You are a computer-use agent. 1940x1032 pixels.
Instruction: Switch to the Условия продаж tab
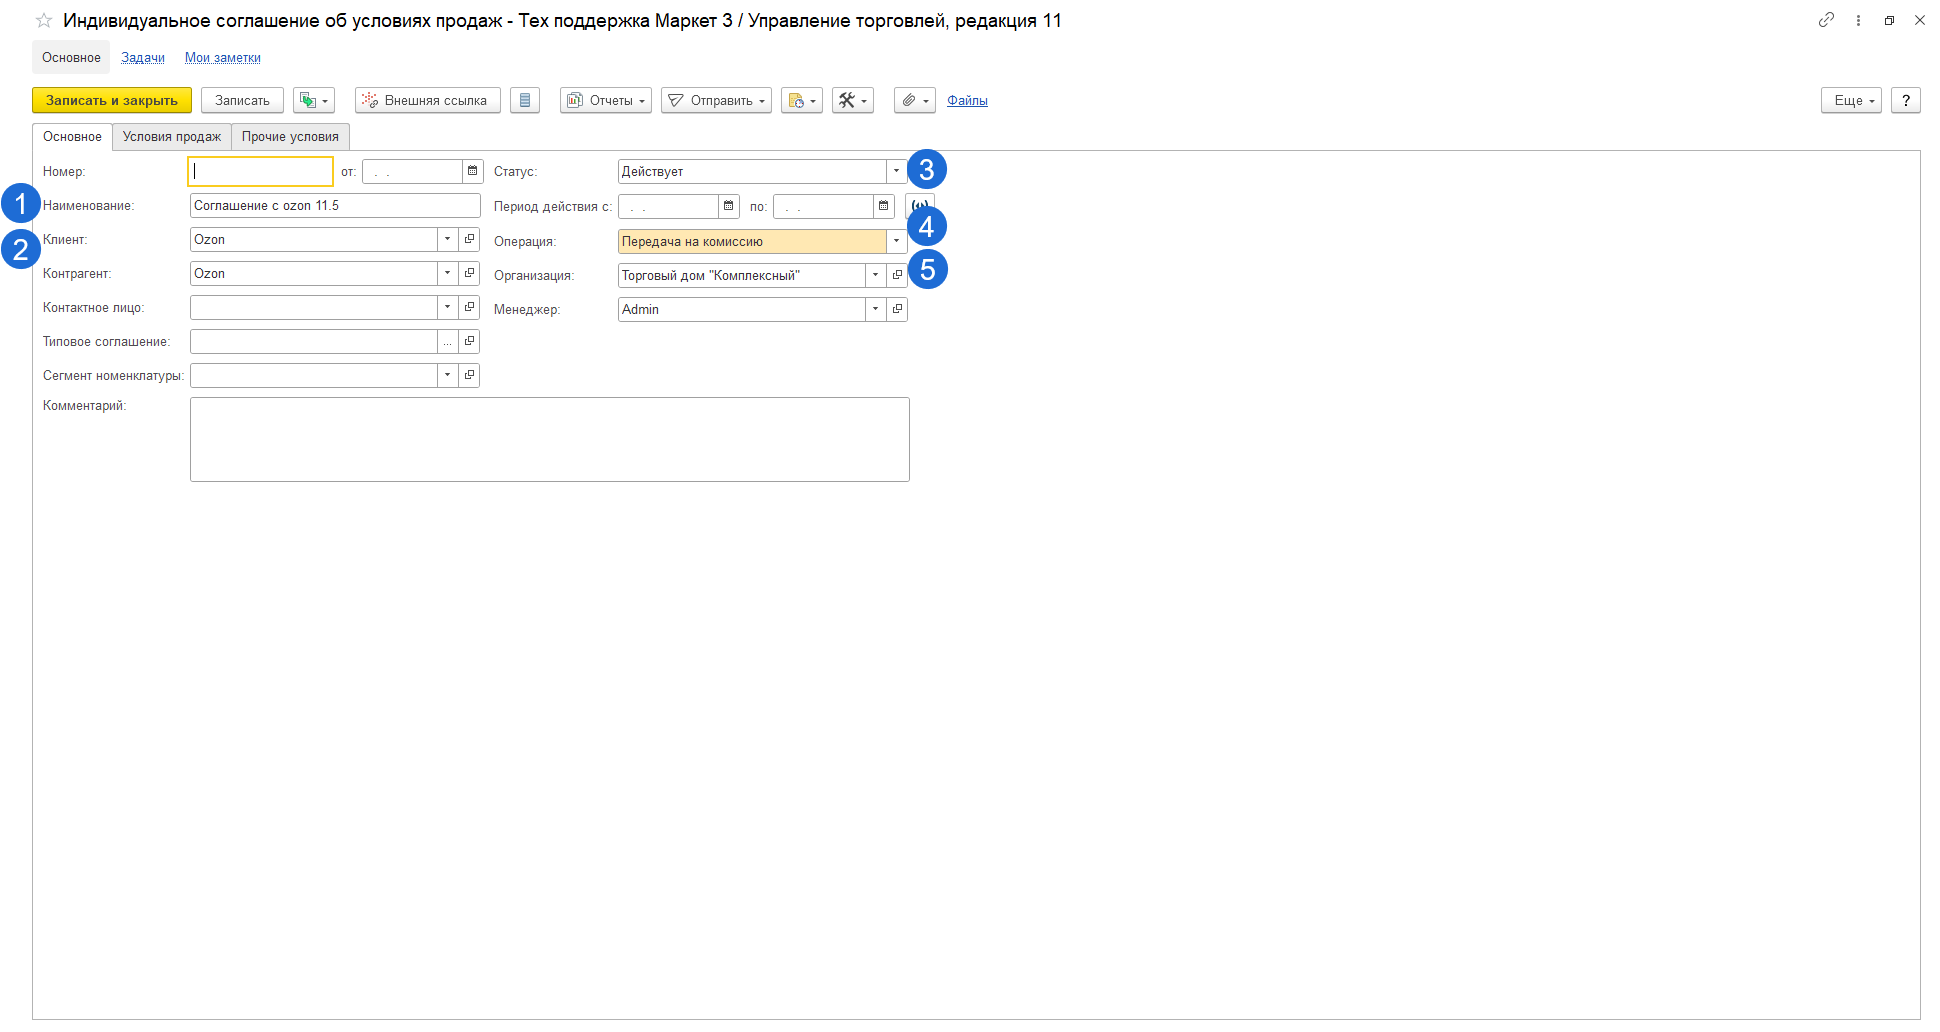point(171,137)
